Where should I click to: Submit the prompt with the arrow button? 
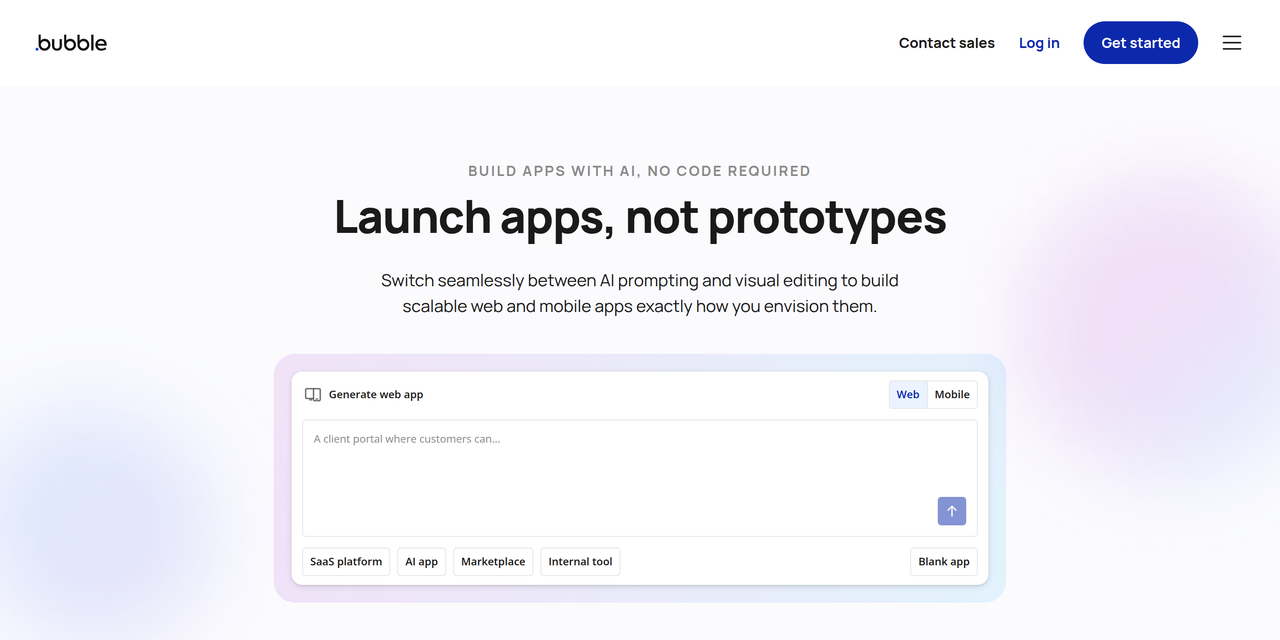click(x=952, y=511)
